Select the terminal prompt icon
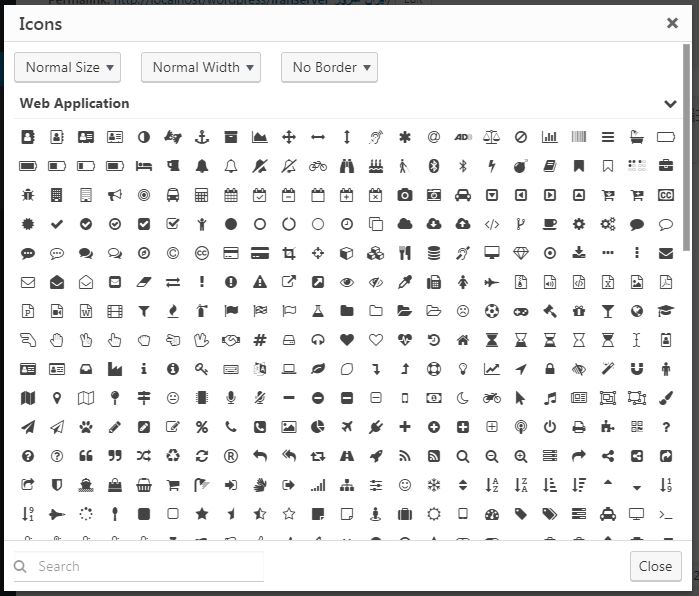 click(x=666, y=515)
